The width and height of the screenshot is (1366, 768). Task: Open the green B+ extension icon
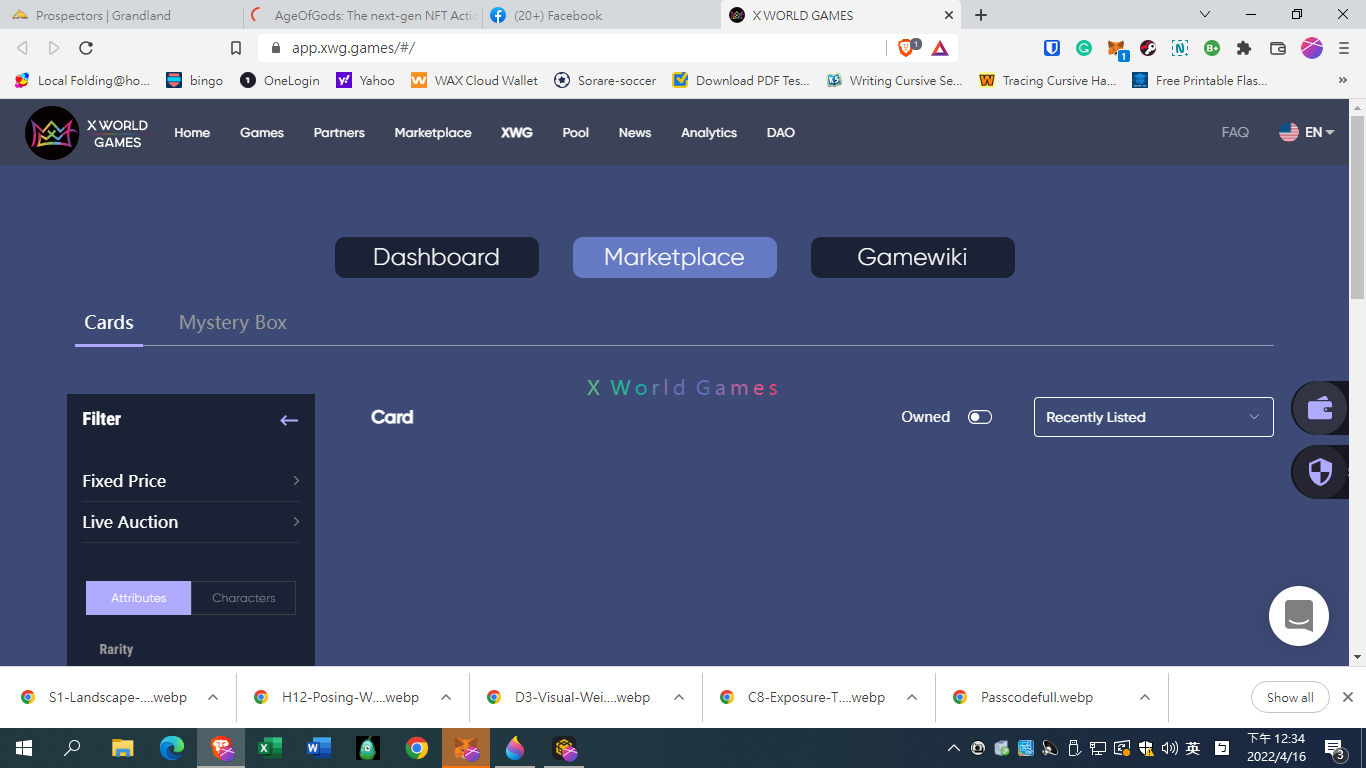pos(1212,47)
